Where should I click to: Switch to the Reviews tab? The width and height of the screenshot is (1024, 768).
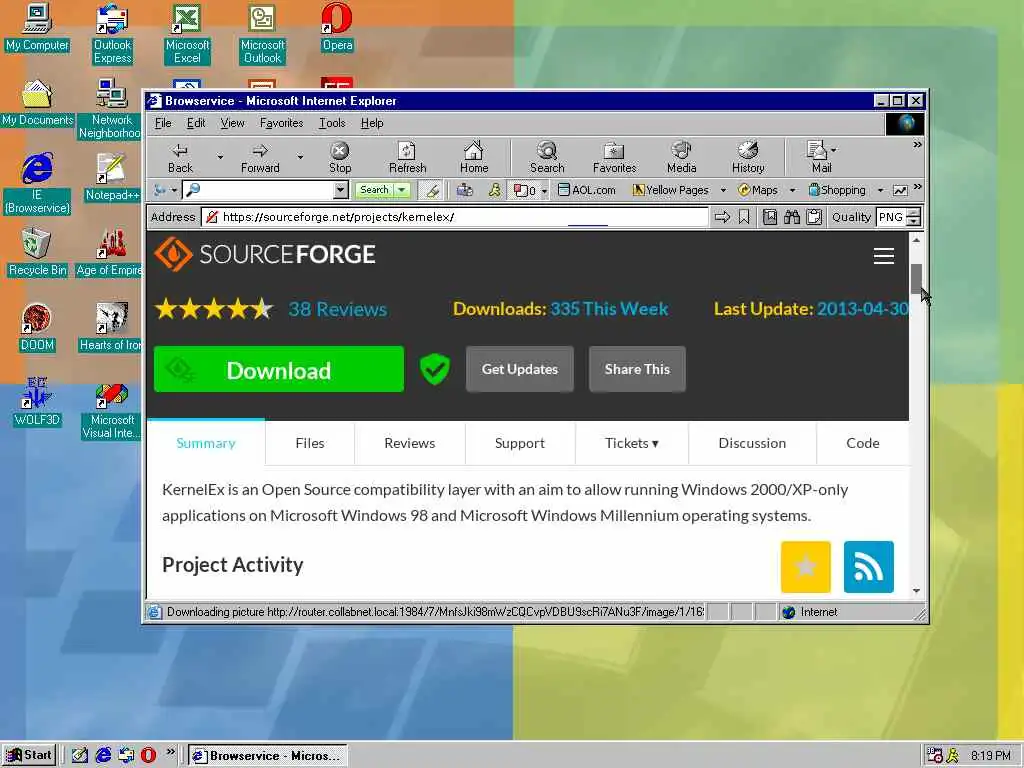coord(409,443)
